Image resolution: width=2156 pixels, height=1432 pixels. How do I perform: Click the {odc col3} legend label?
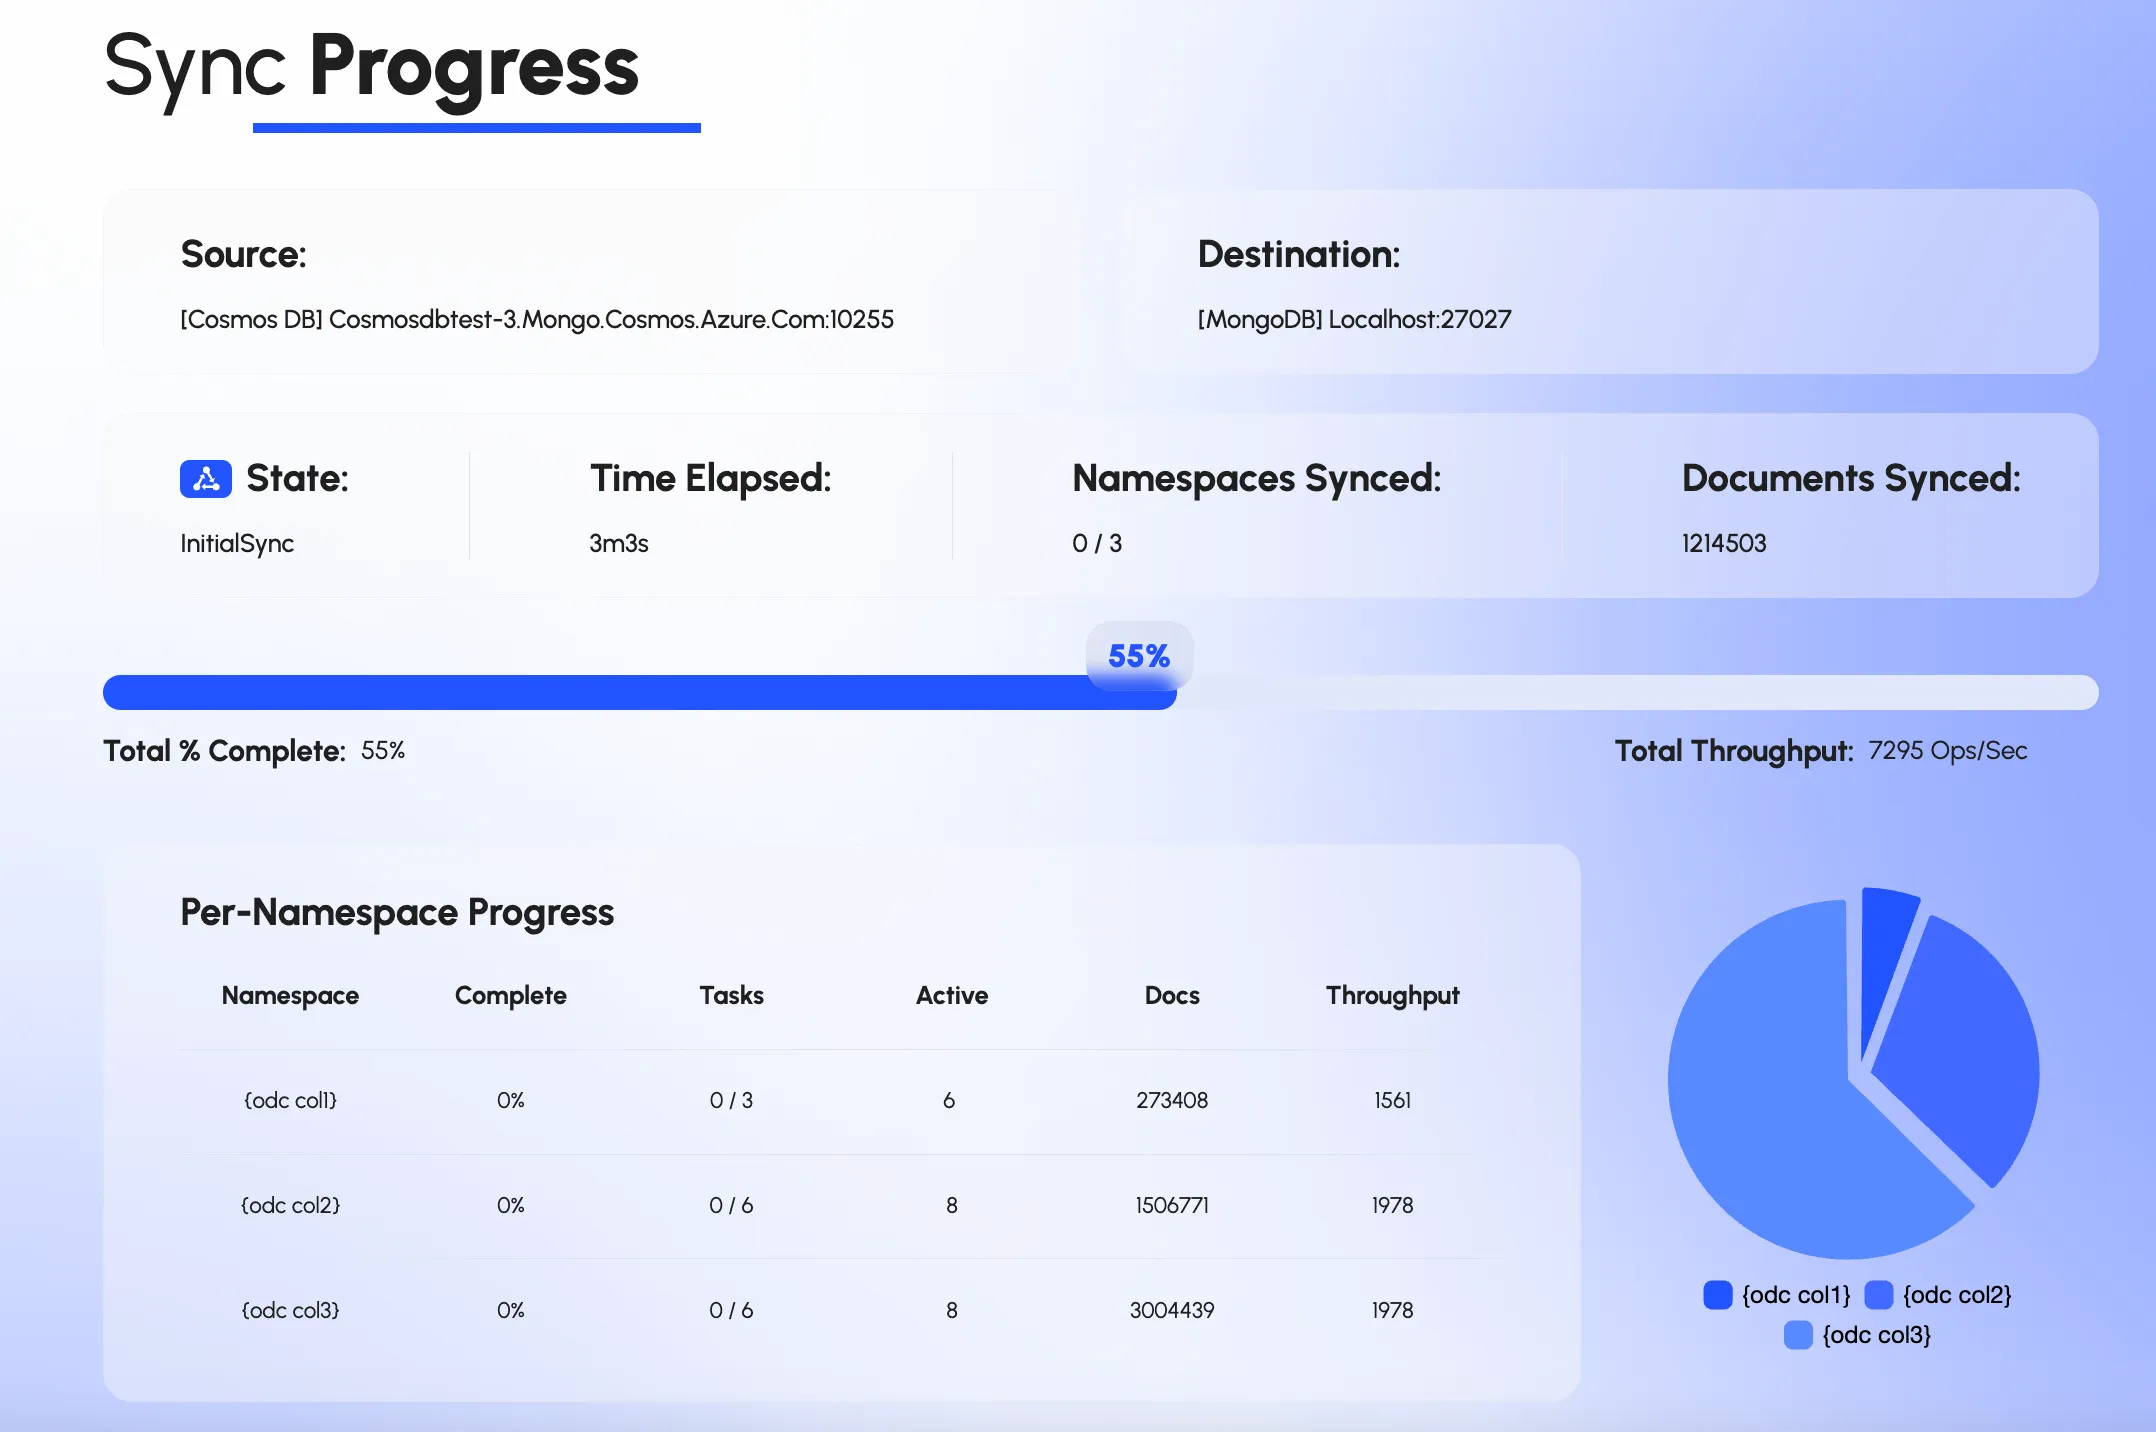(x=1877, y=1335)
